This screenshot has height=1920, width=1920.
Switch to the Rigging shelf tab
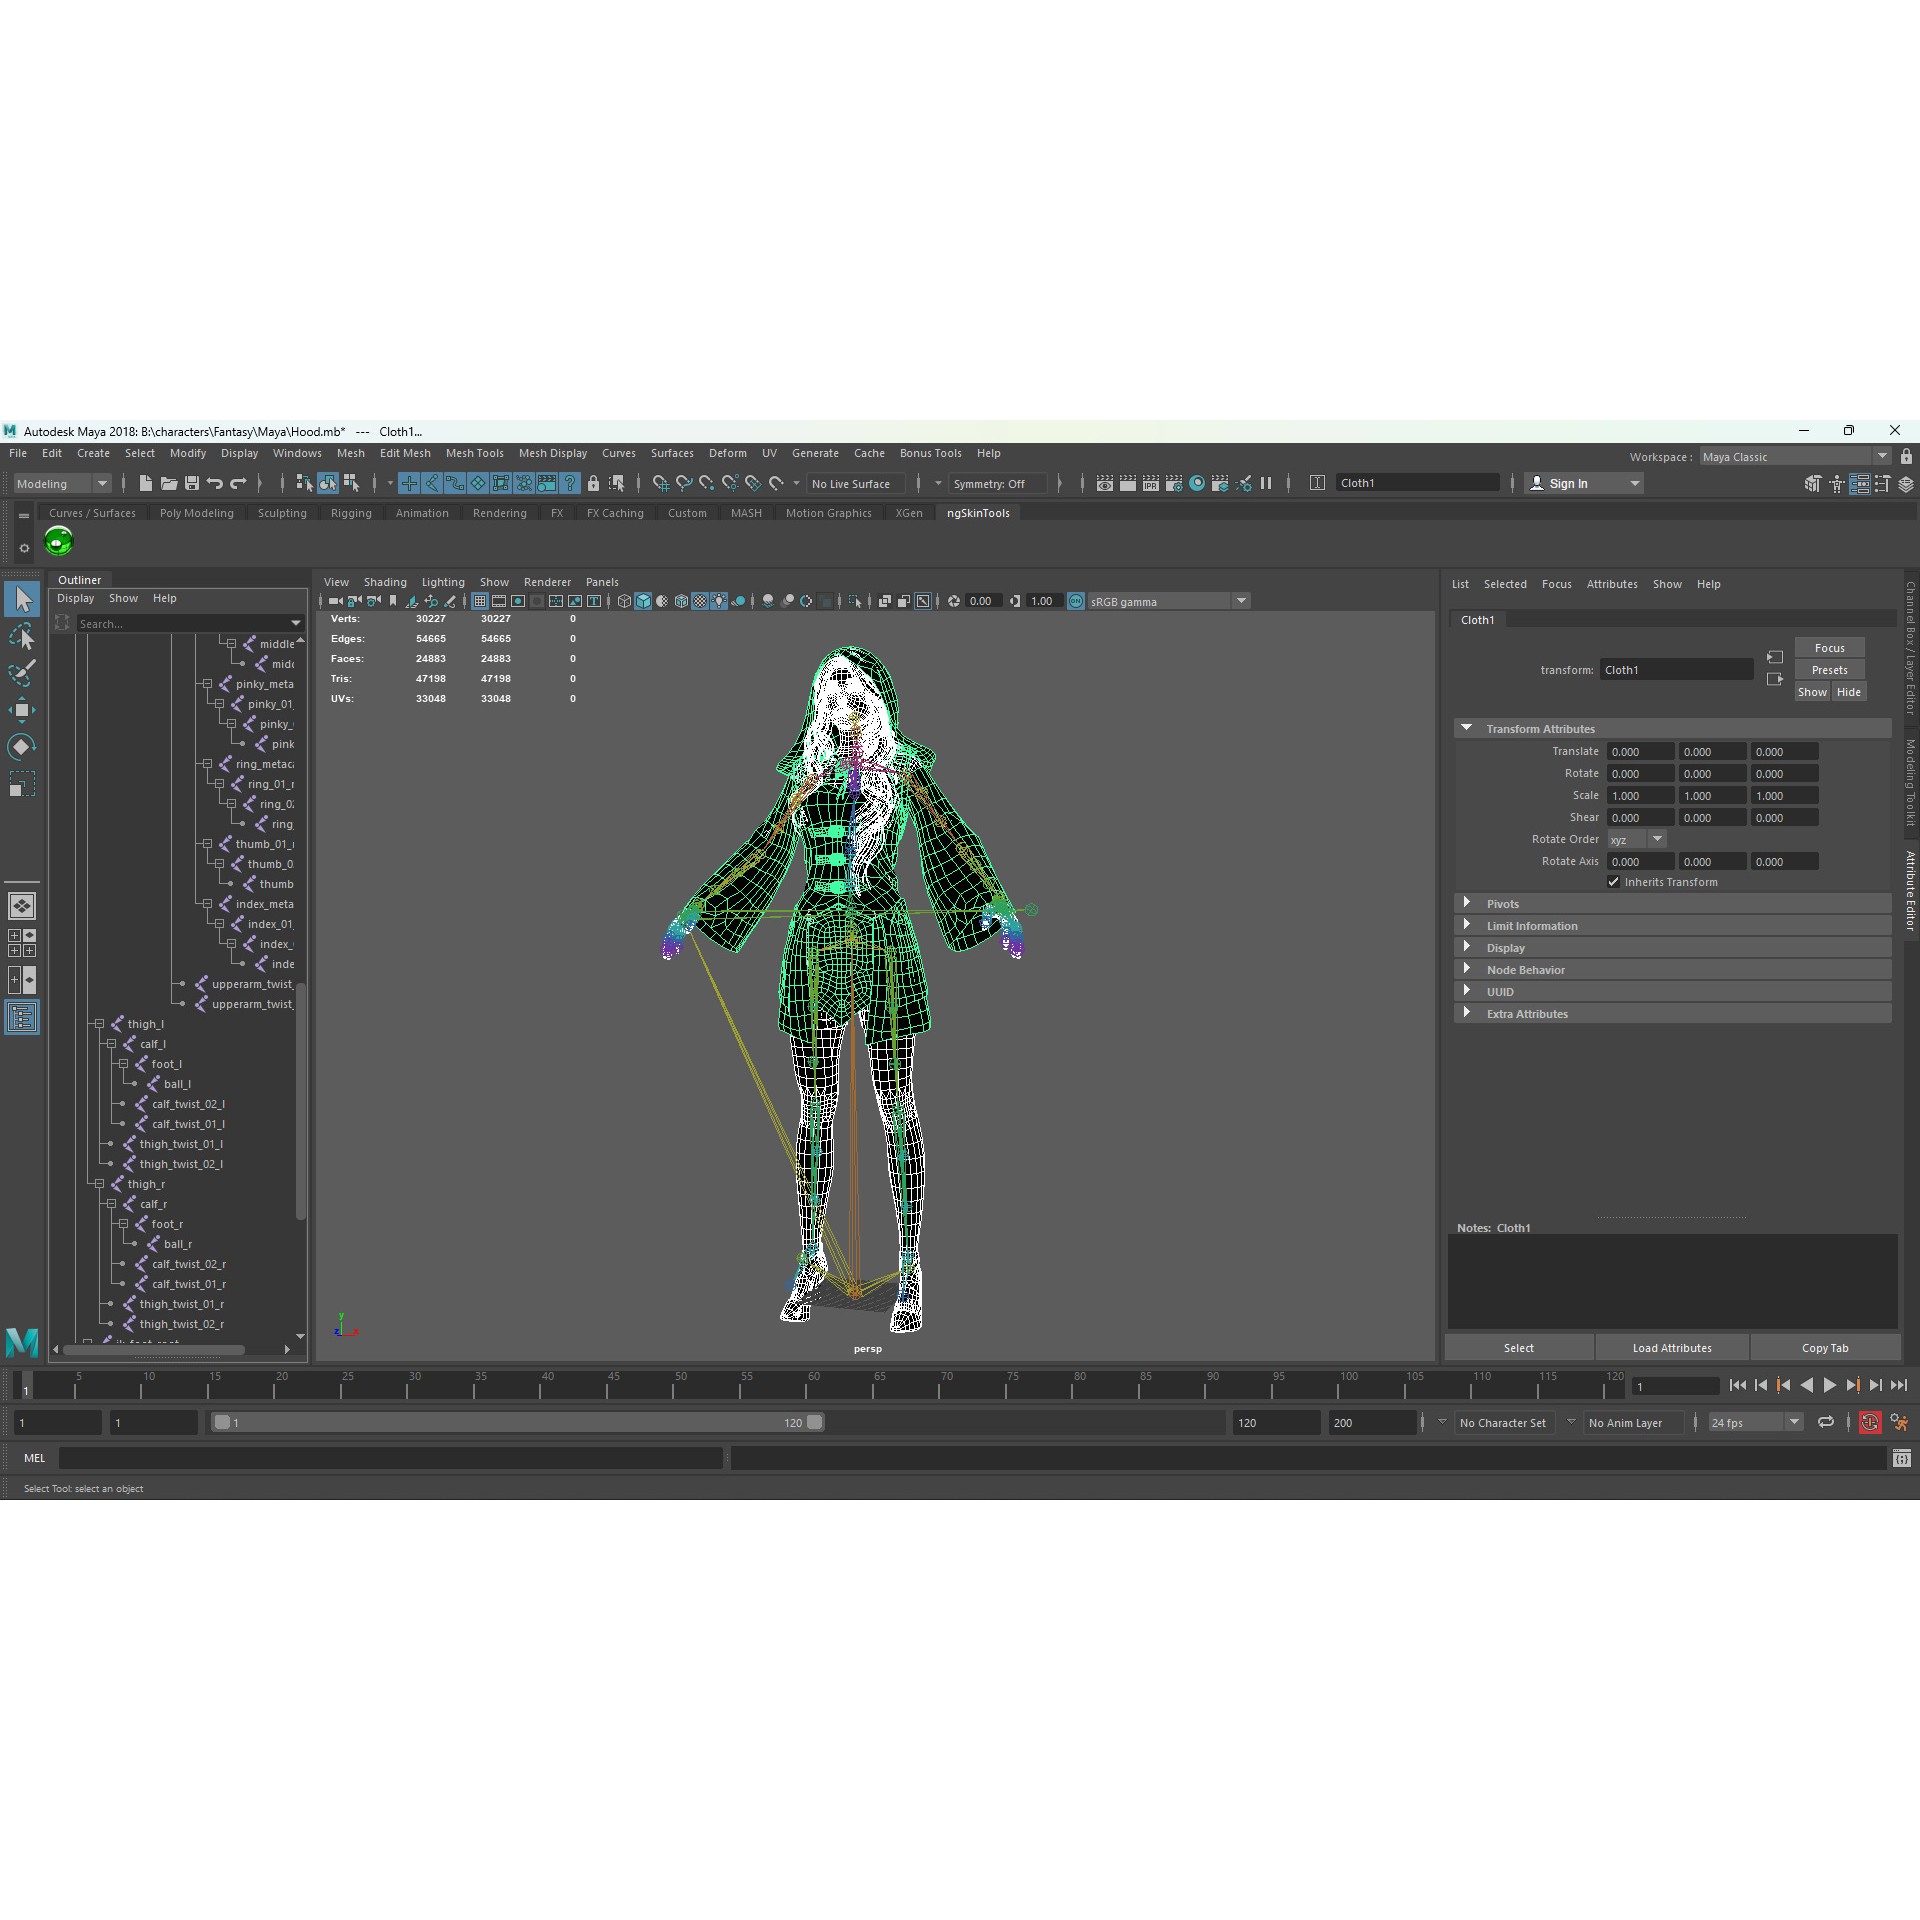(x=350, y=513)
